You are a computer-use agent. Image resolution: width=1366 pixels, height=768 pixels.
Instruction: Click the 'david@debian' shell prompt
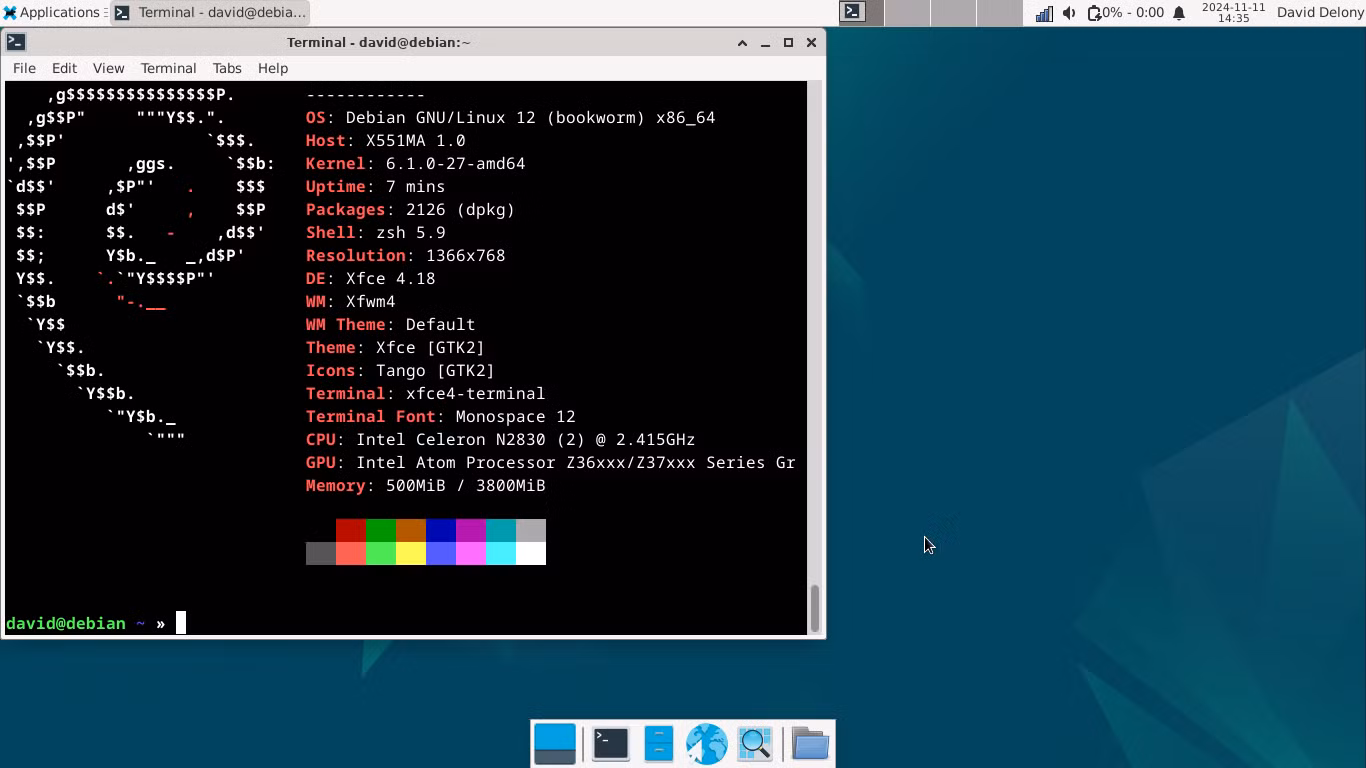tap(66, 623)
